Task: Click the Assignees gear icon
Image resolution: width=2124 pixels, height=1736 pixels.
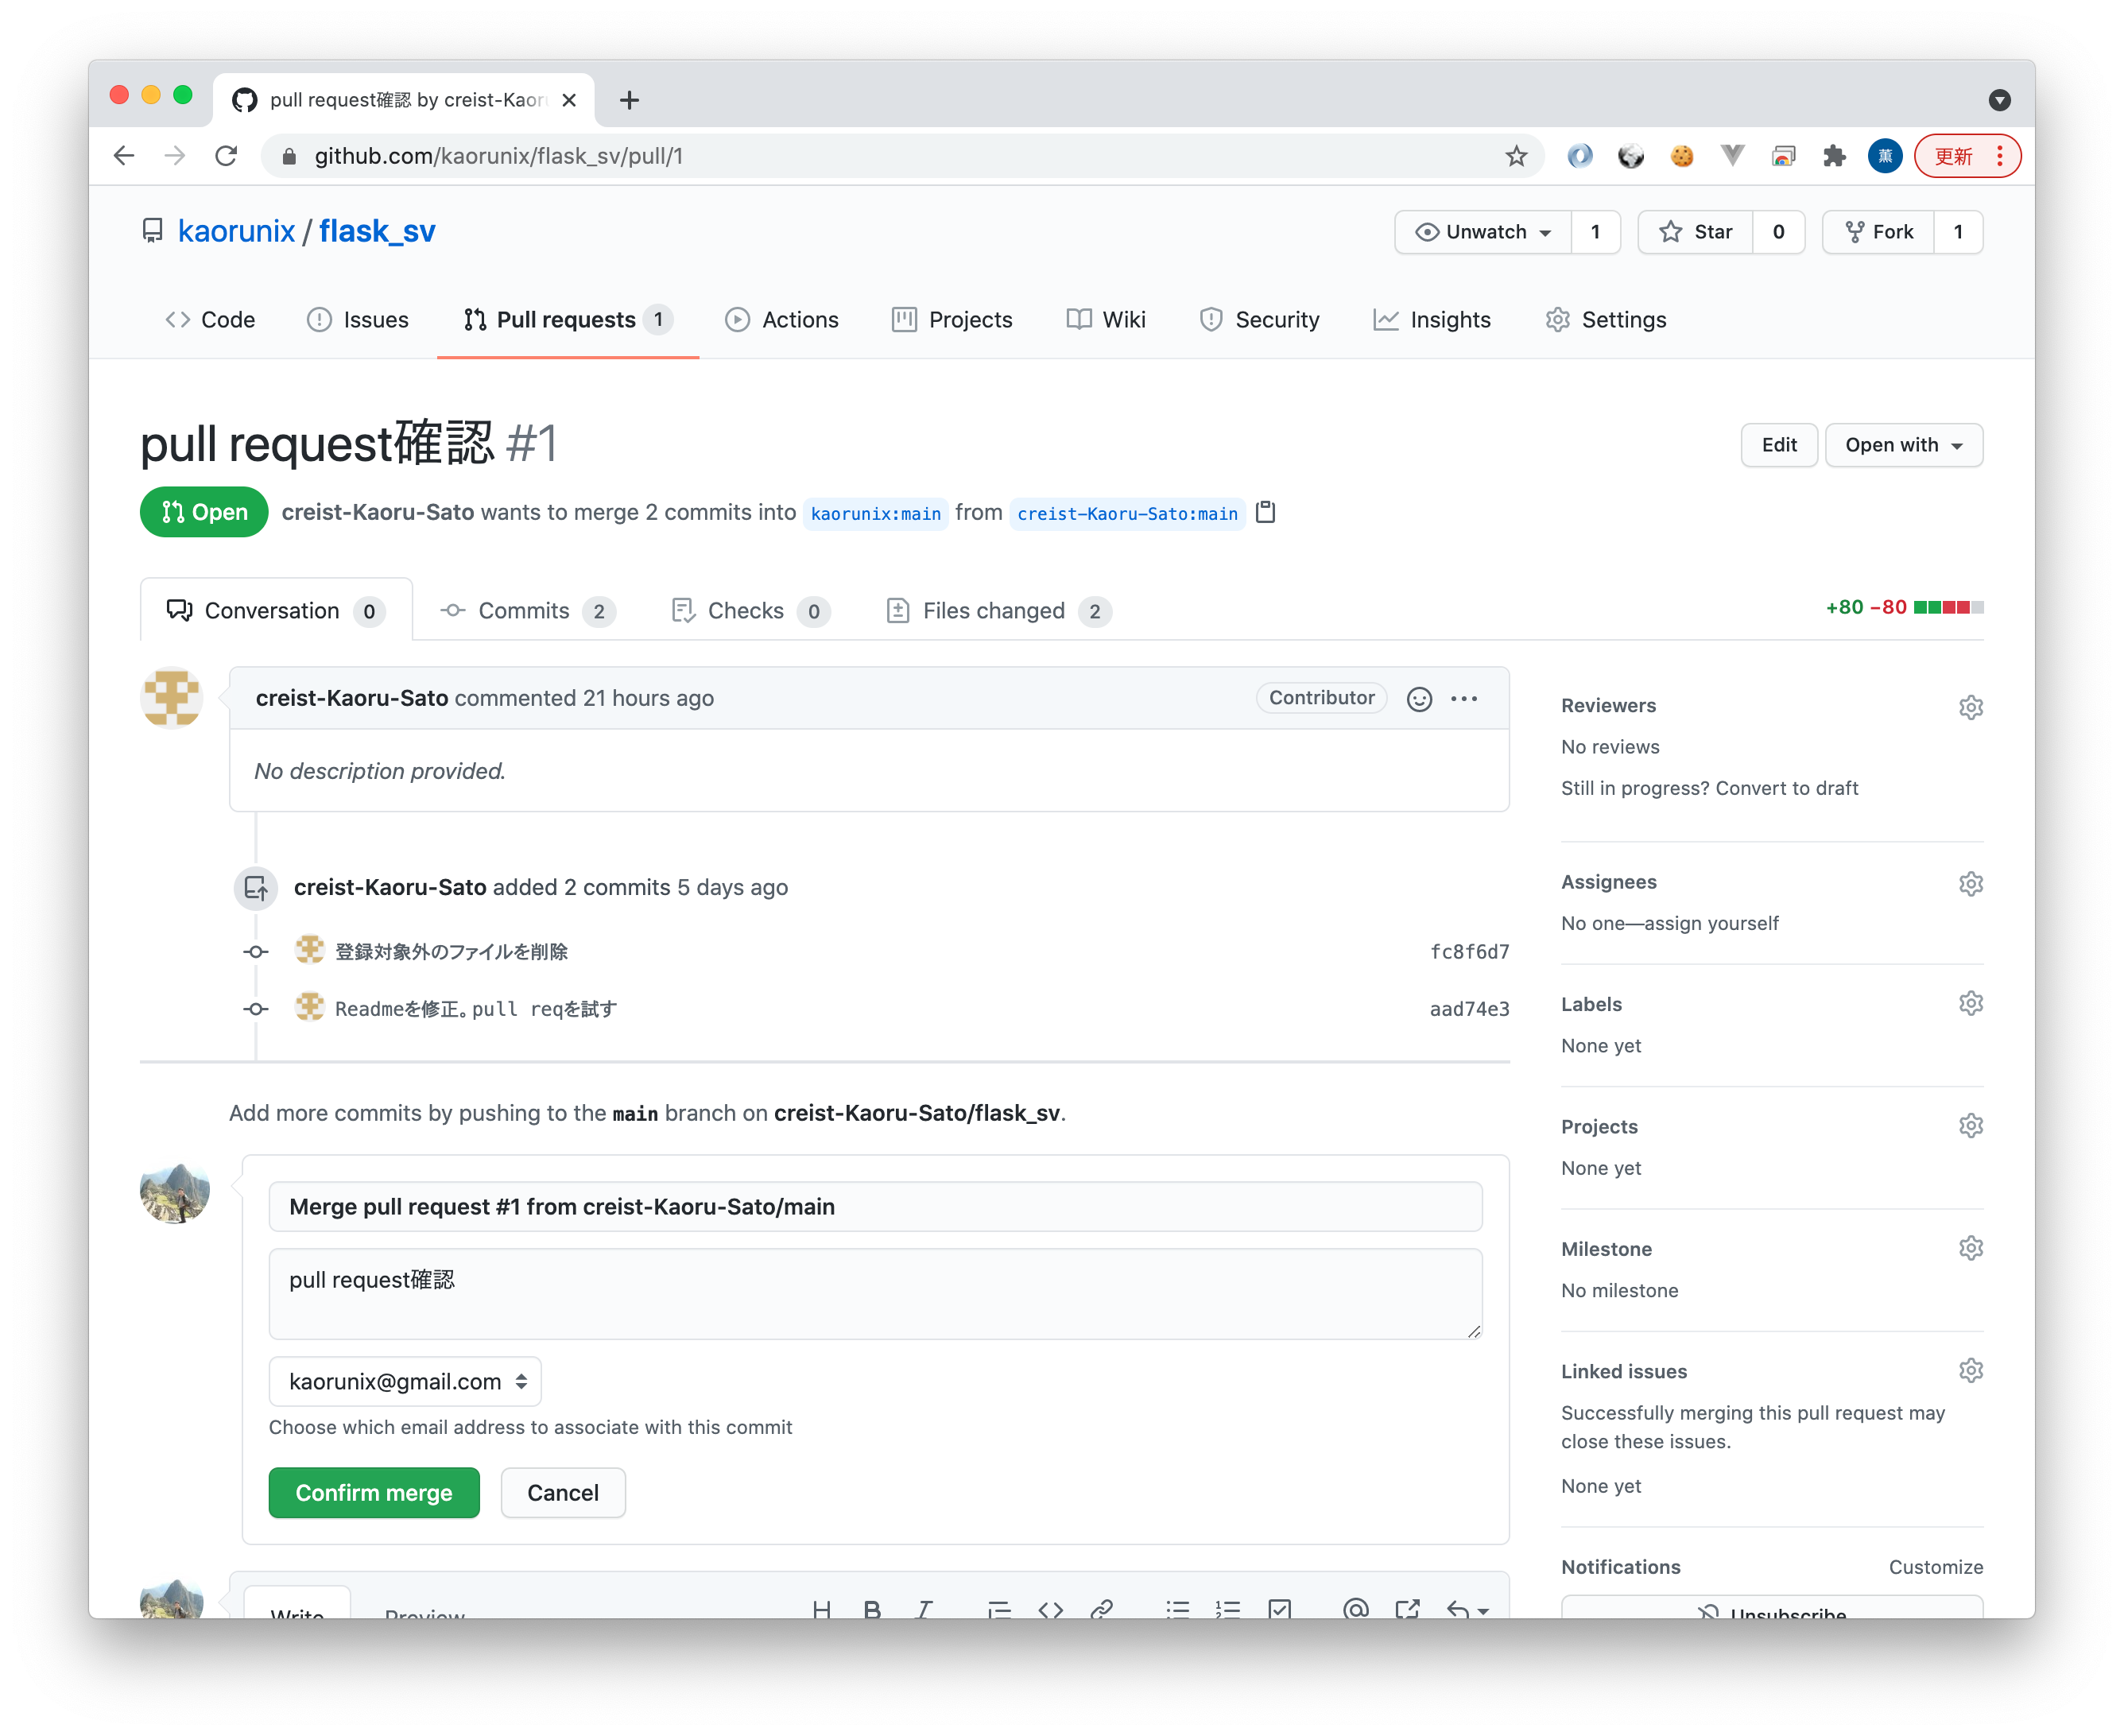Action: tap(1970, 883)
